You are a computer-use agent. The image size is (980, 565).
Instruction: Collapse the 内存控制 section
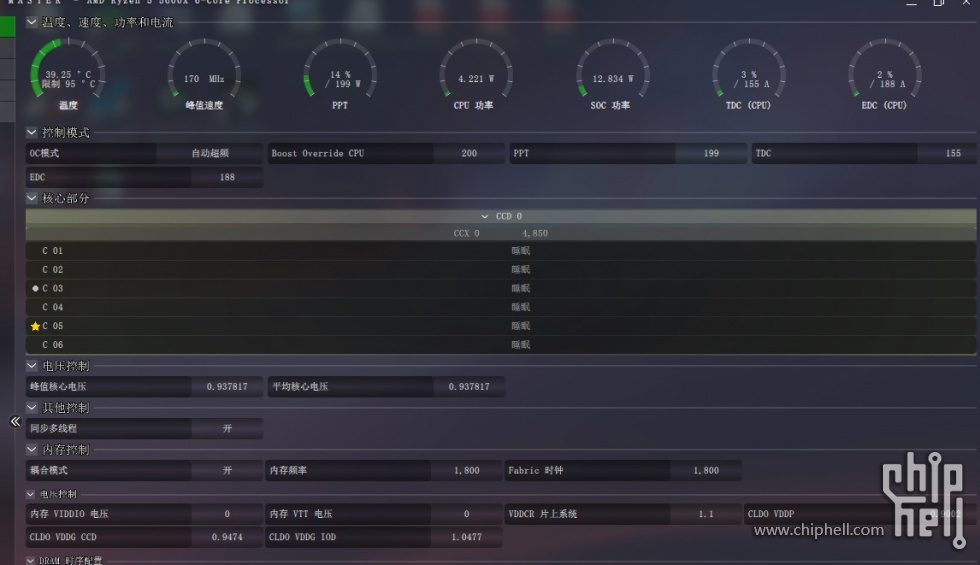pyautogui.click(x=31, y=449)
